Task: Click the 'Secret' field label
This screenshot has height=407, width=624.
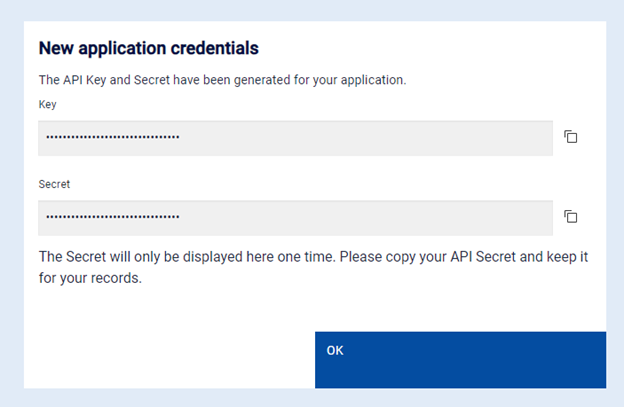Action: click(x=54, y=184)
